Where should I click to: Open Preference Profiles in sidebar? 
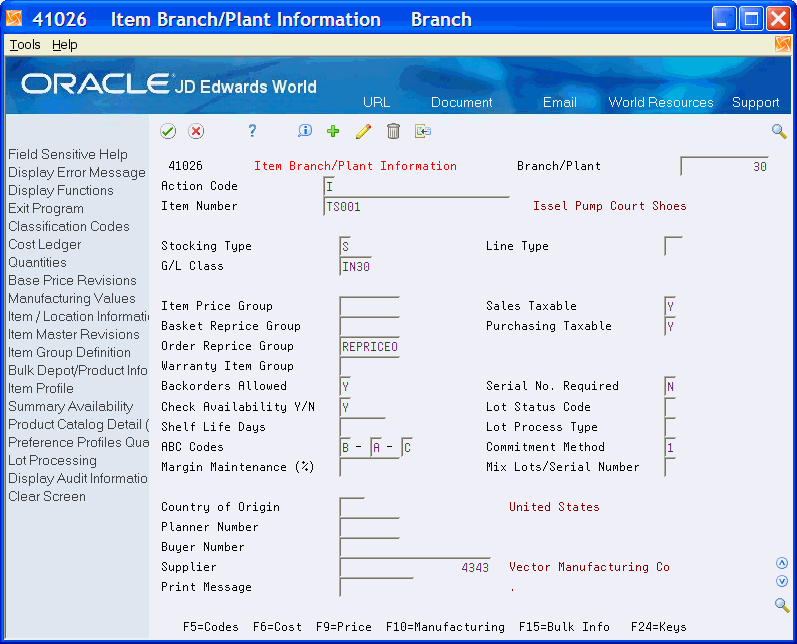(x=78, y=442)
